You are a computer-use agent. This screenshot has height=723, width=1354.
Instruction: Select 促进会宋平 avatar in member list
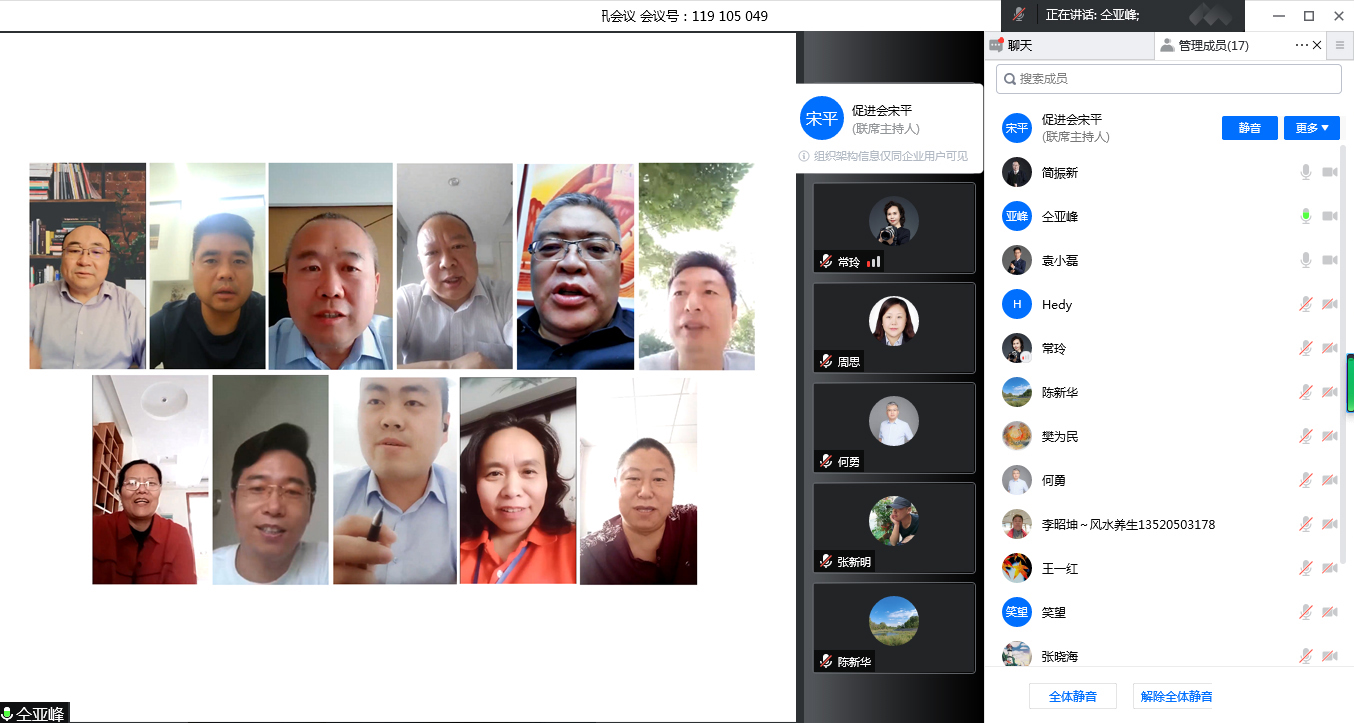[1017, 128]
